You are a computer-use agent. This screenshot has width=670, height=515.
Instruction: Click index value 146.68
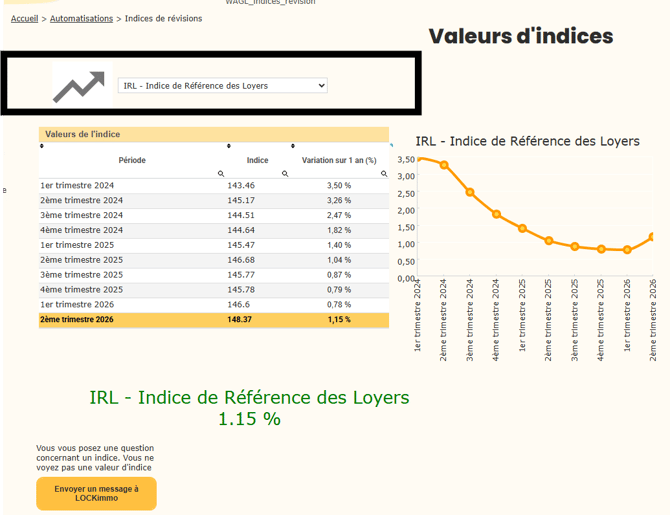[x=241, y=260]
